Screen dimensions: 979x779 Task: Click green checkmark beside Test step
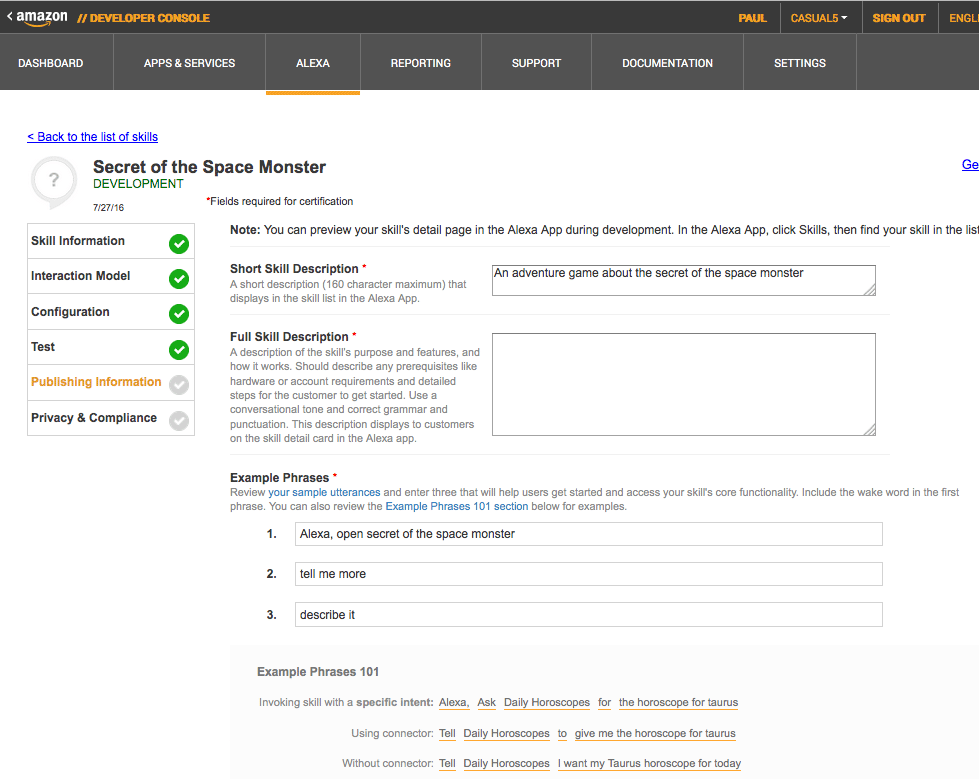[x=179, y=349]
